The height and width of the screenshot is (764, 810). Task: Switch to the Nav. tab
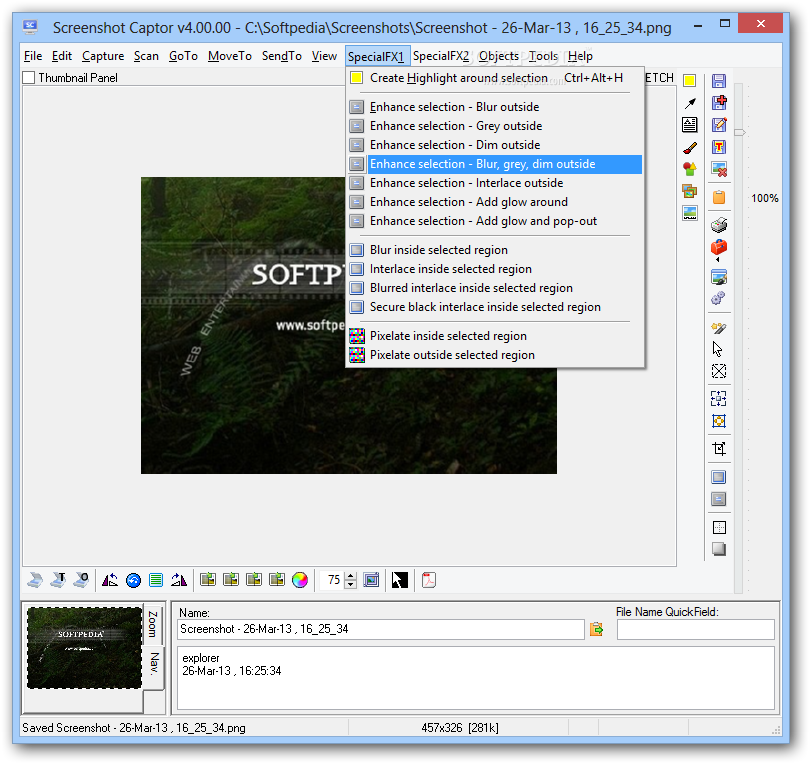pyautogui.click(x=153, y=665)
